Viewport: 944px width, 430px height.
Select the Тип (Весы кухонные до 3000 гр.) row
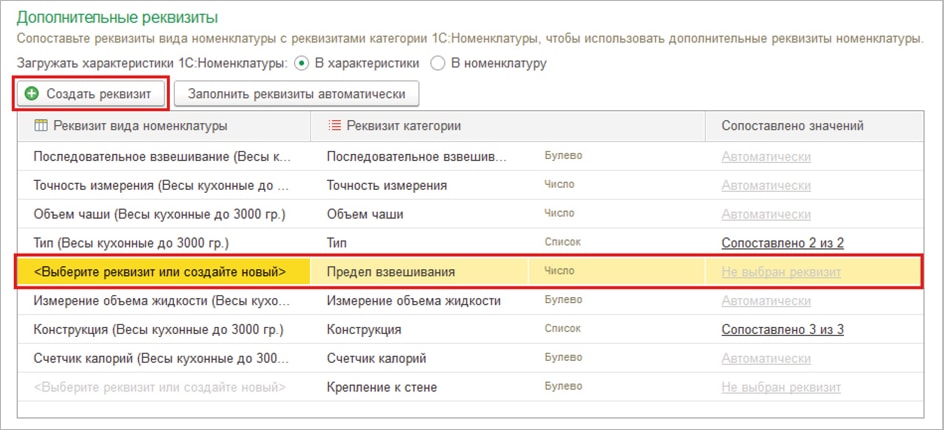(131, 243)
